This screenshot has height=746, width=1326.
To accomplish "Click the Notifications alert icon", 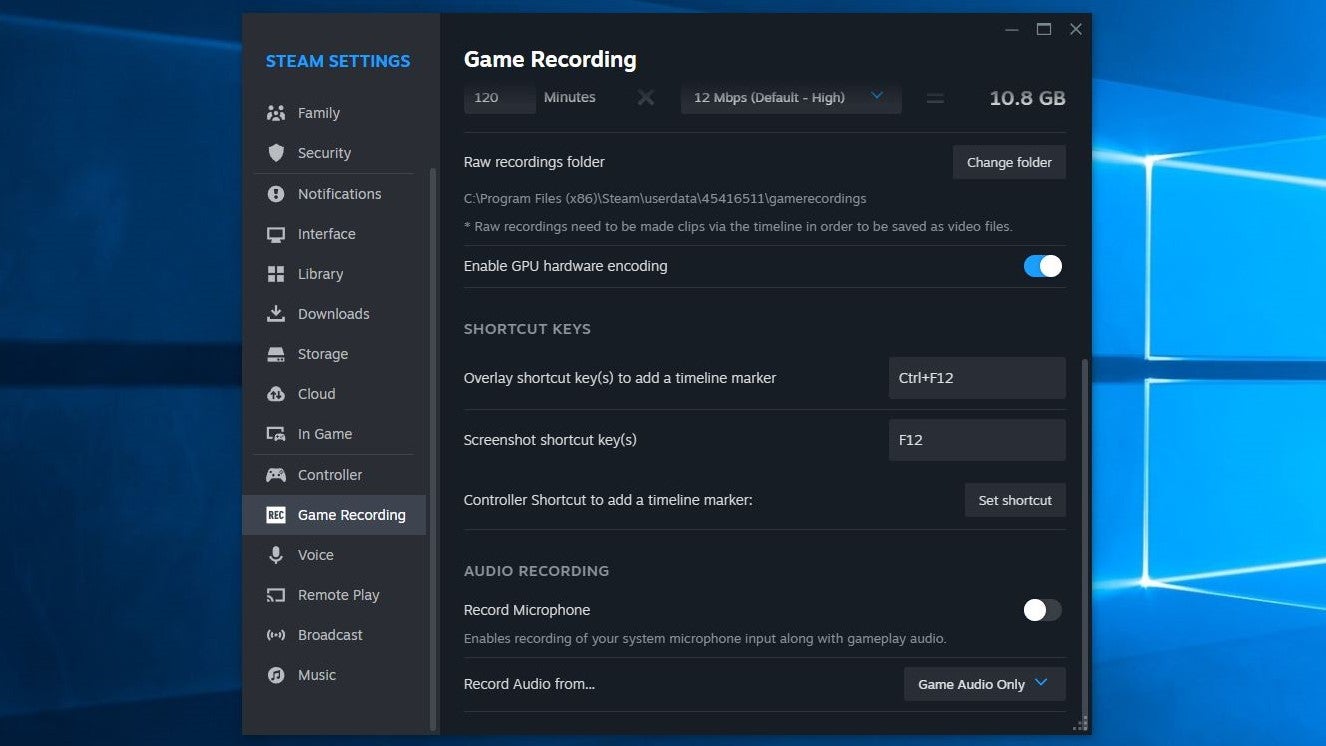I will point(276,194).
